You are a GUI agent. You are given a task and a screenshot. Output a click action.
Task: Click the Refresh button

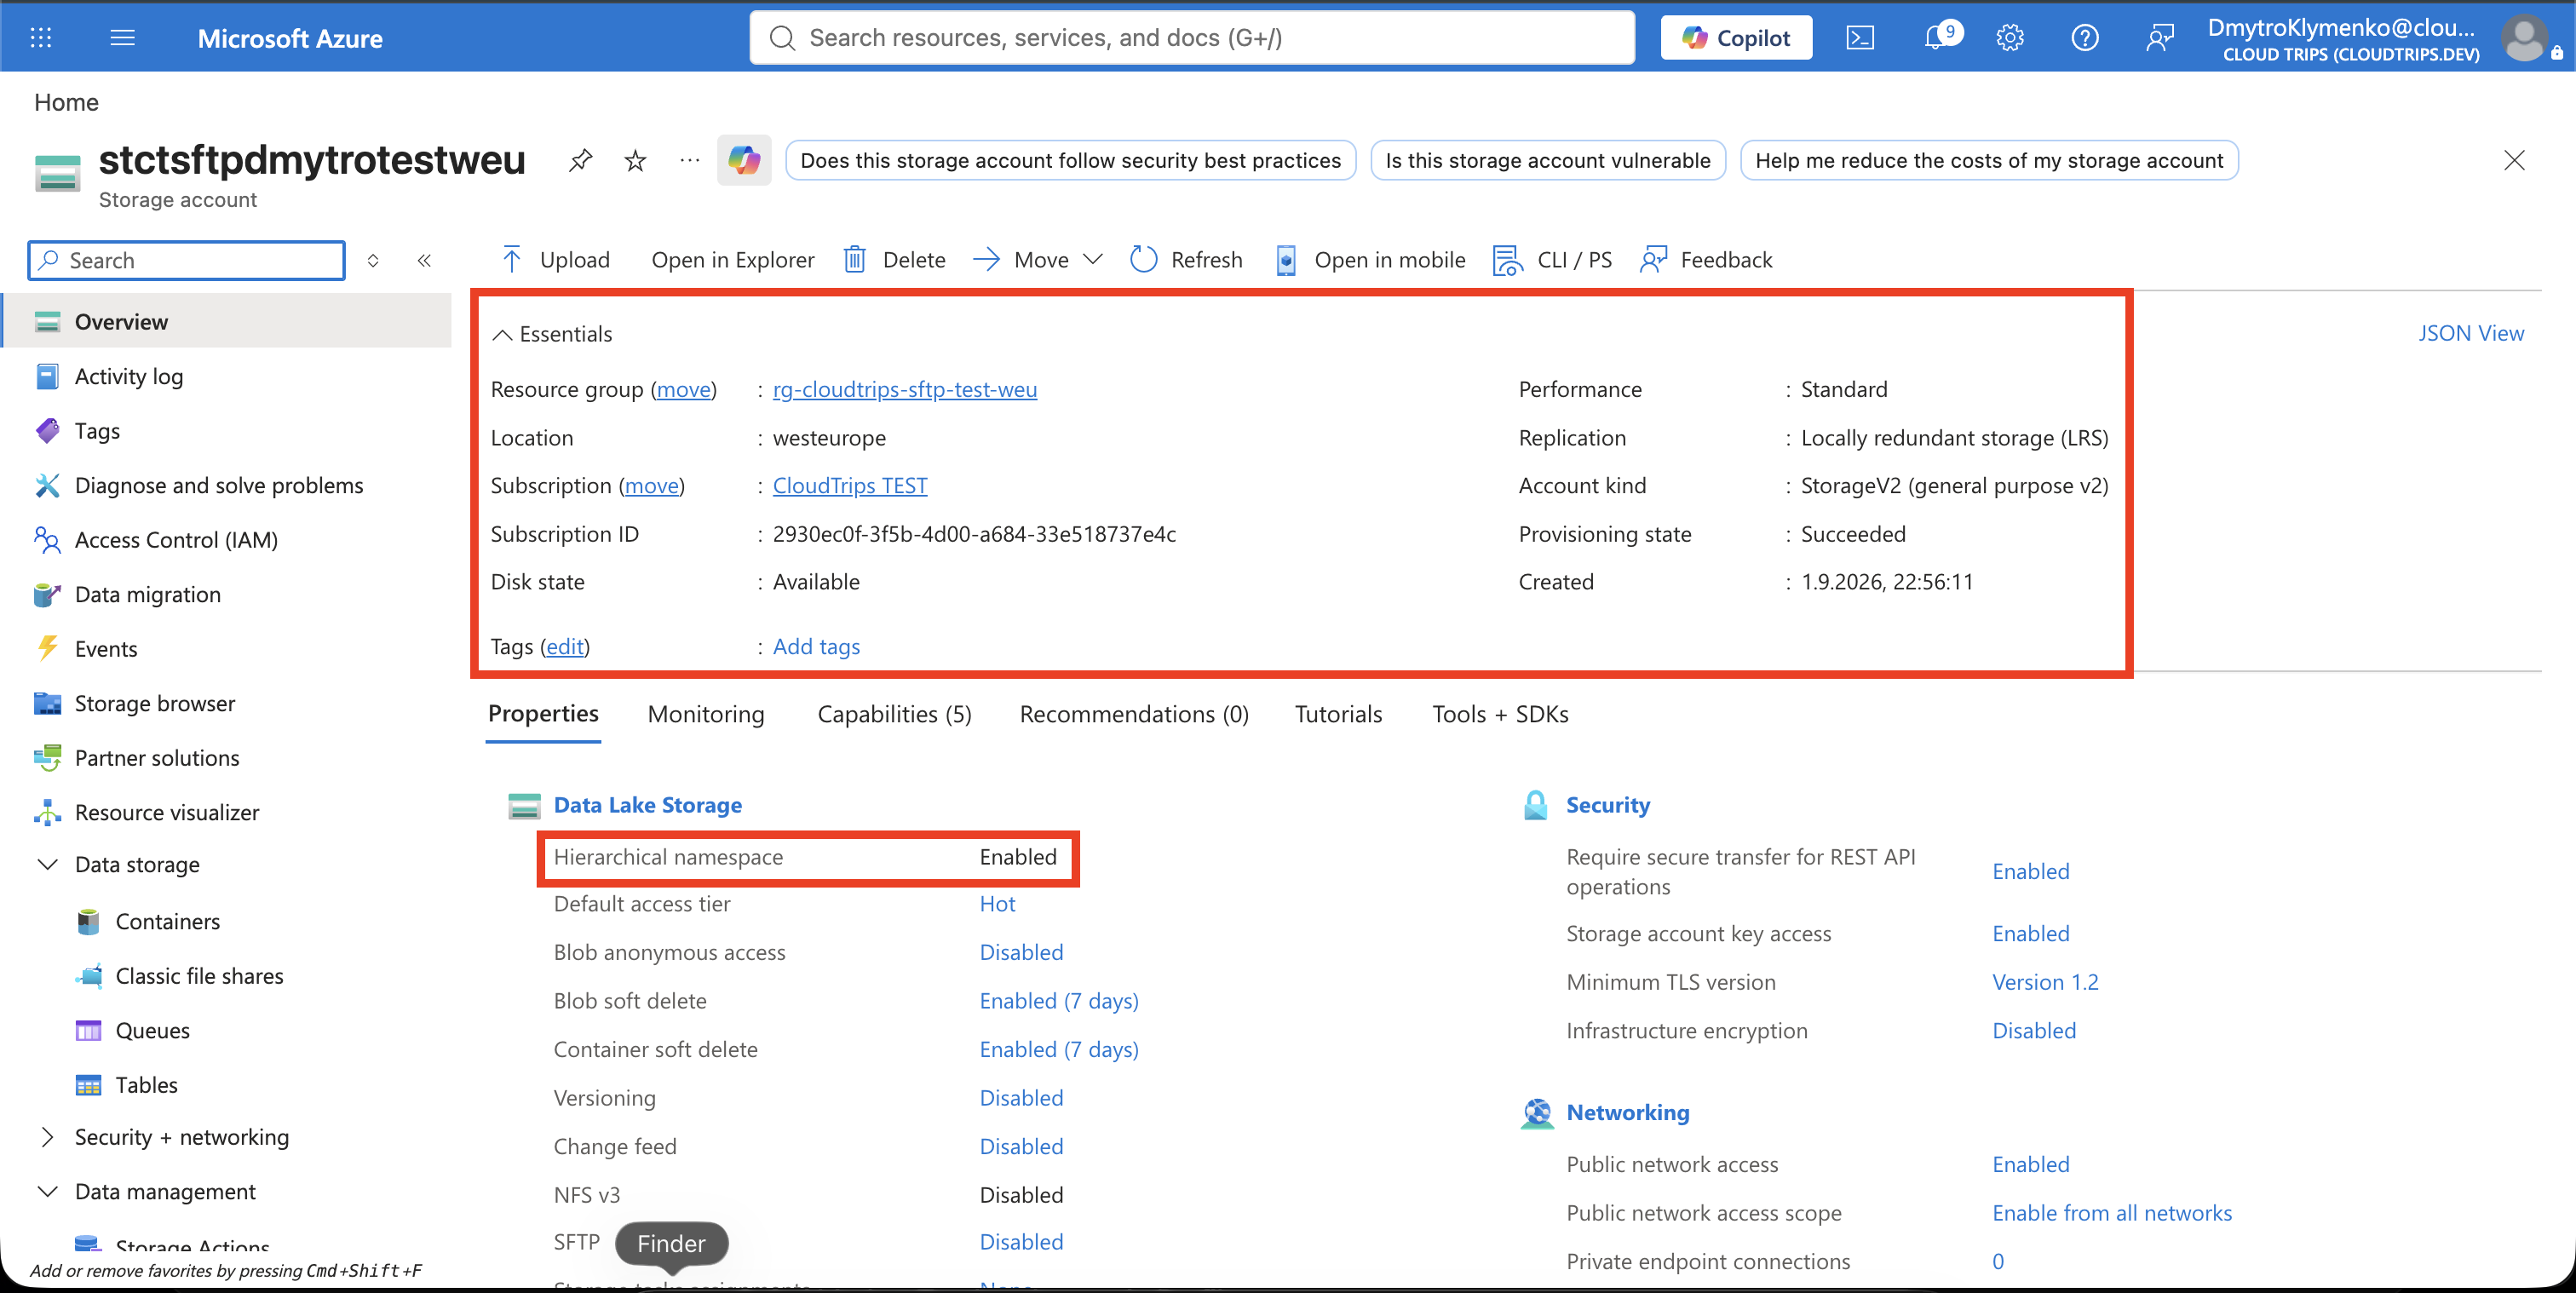(1186, 260)
